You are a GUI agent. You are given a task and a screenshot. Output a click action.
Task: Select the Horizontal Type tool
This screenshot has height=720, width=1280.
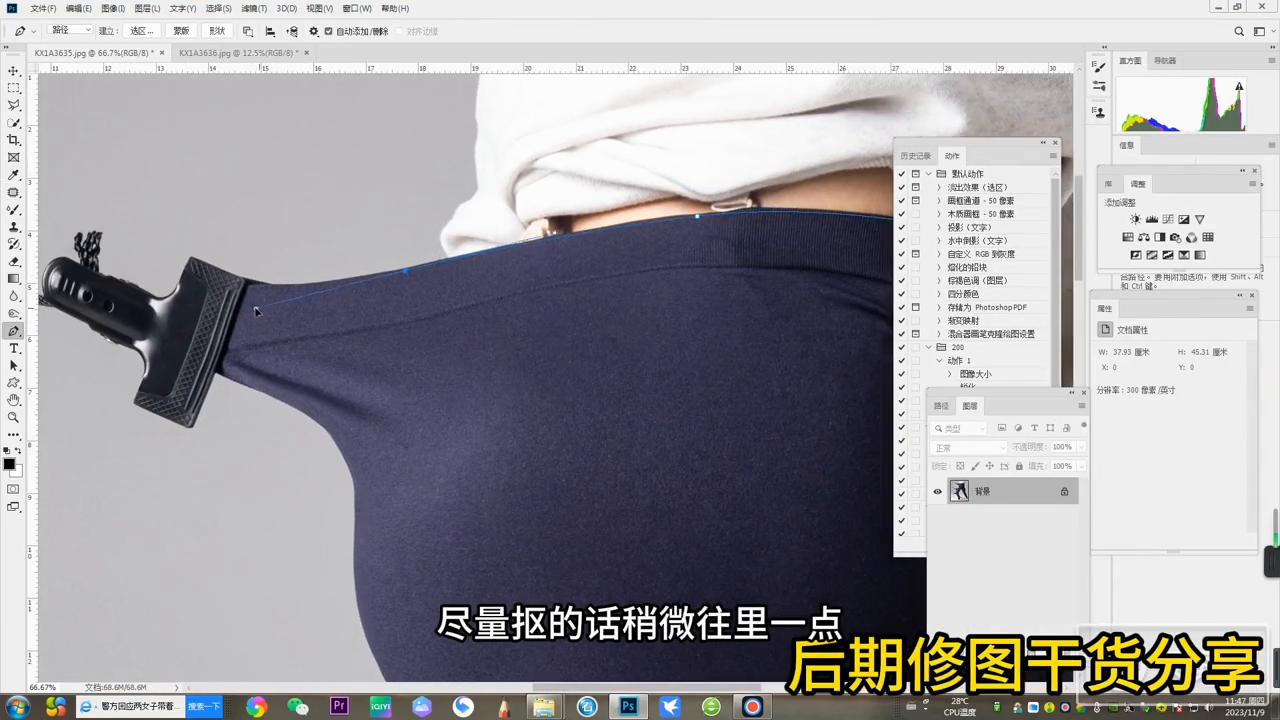14,349
